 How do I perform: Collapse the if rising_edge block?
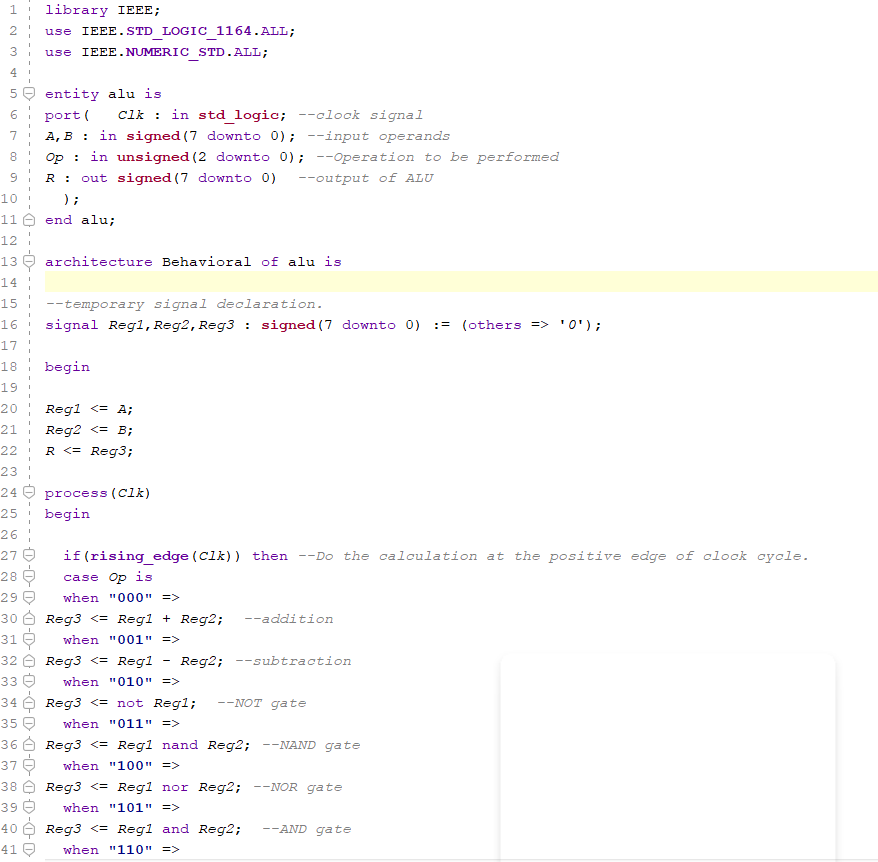pos(28,555)
